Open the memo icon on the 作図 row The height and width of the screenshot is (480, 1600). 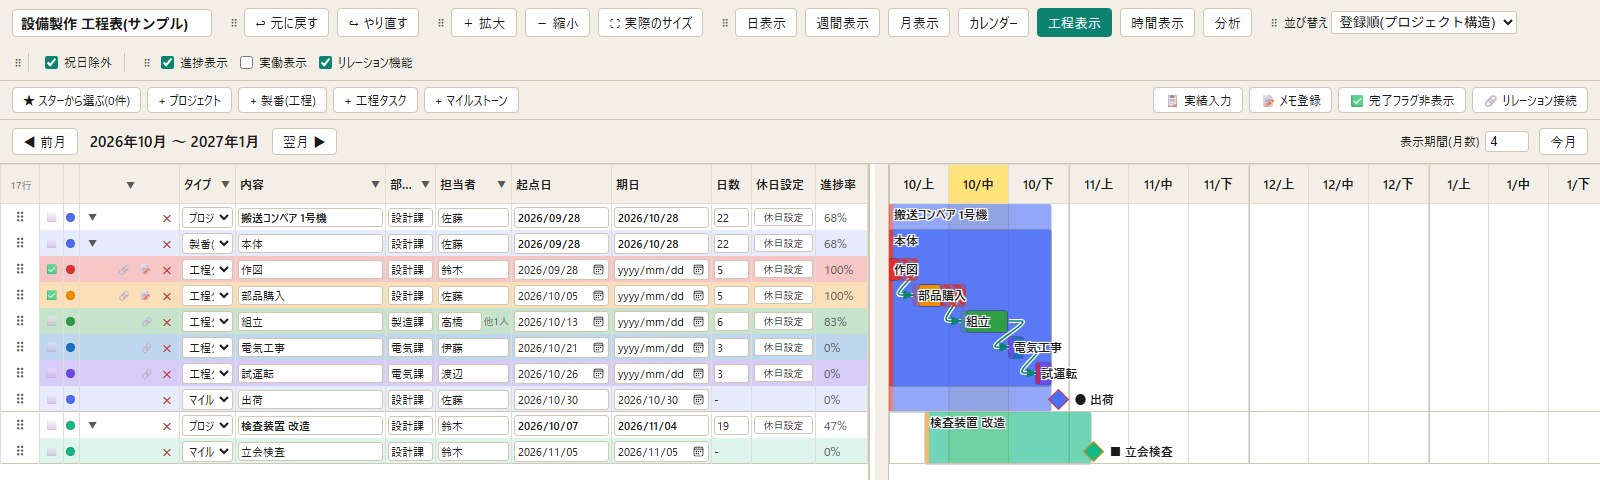coord(146,270)
